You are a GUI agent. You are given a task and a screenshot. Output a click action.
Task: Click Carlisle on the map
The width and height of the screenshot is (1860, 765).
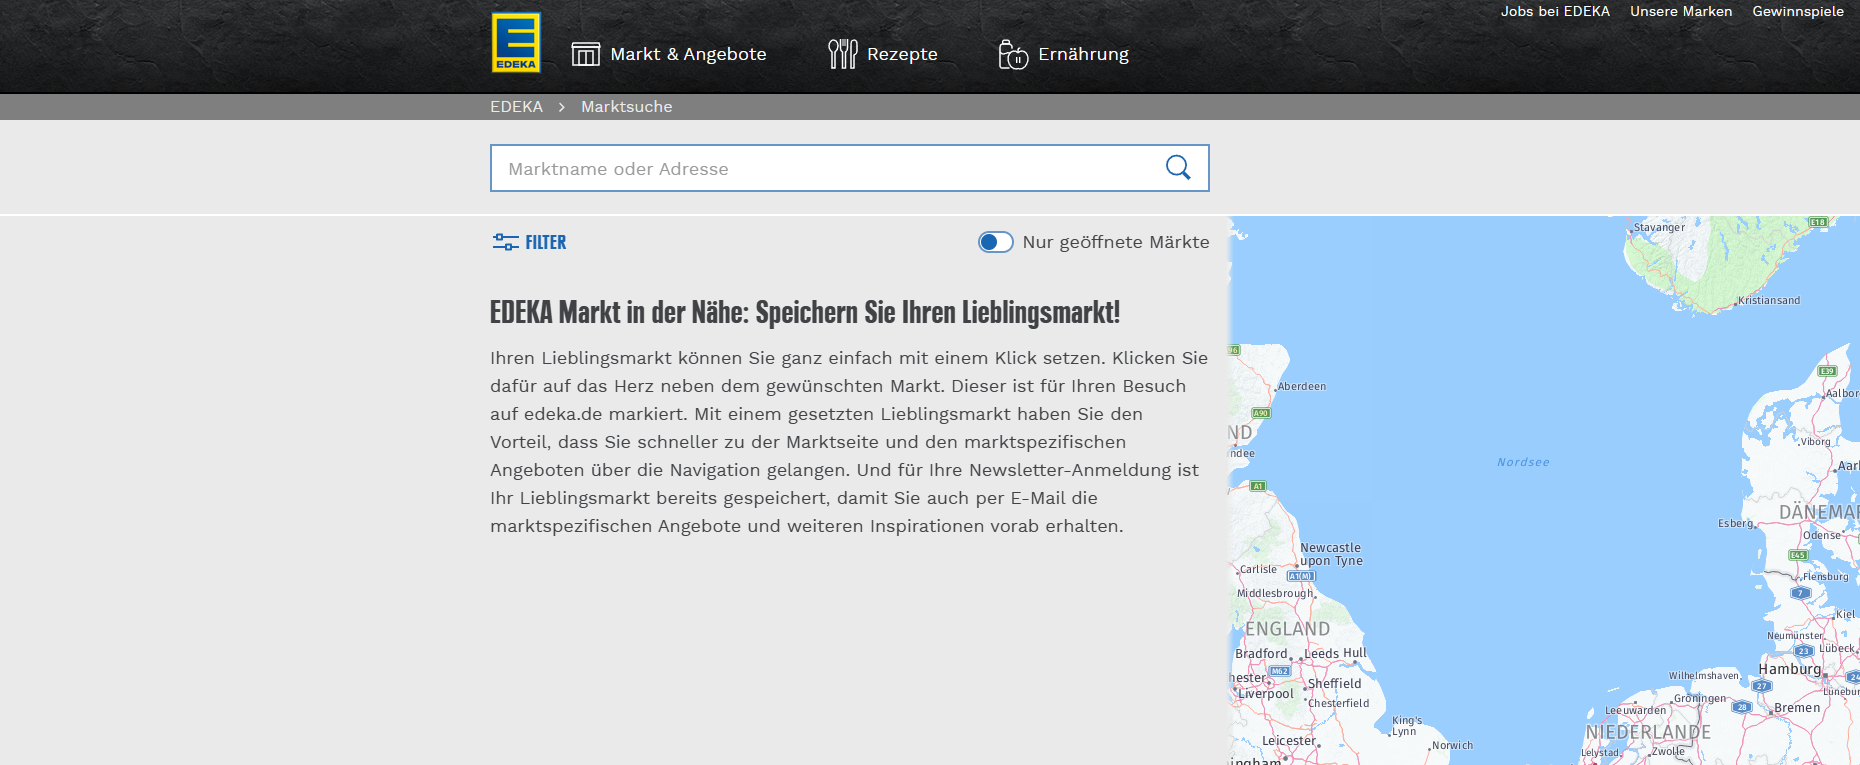[1258, 569]
